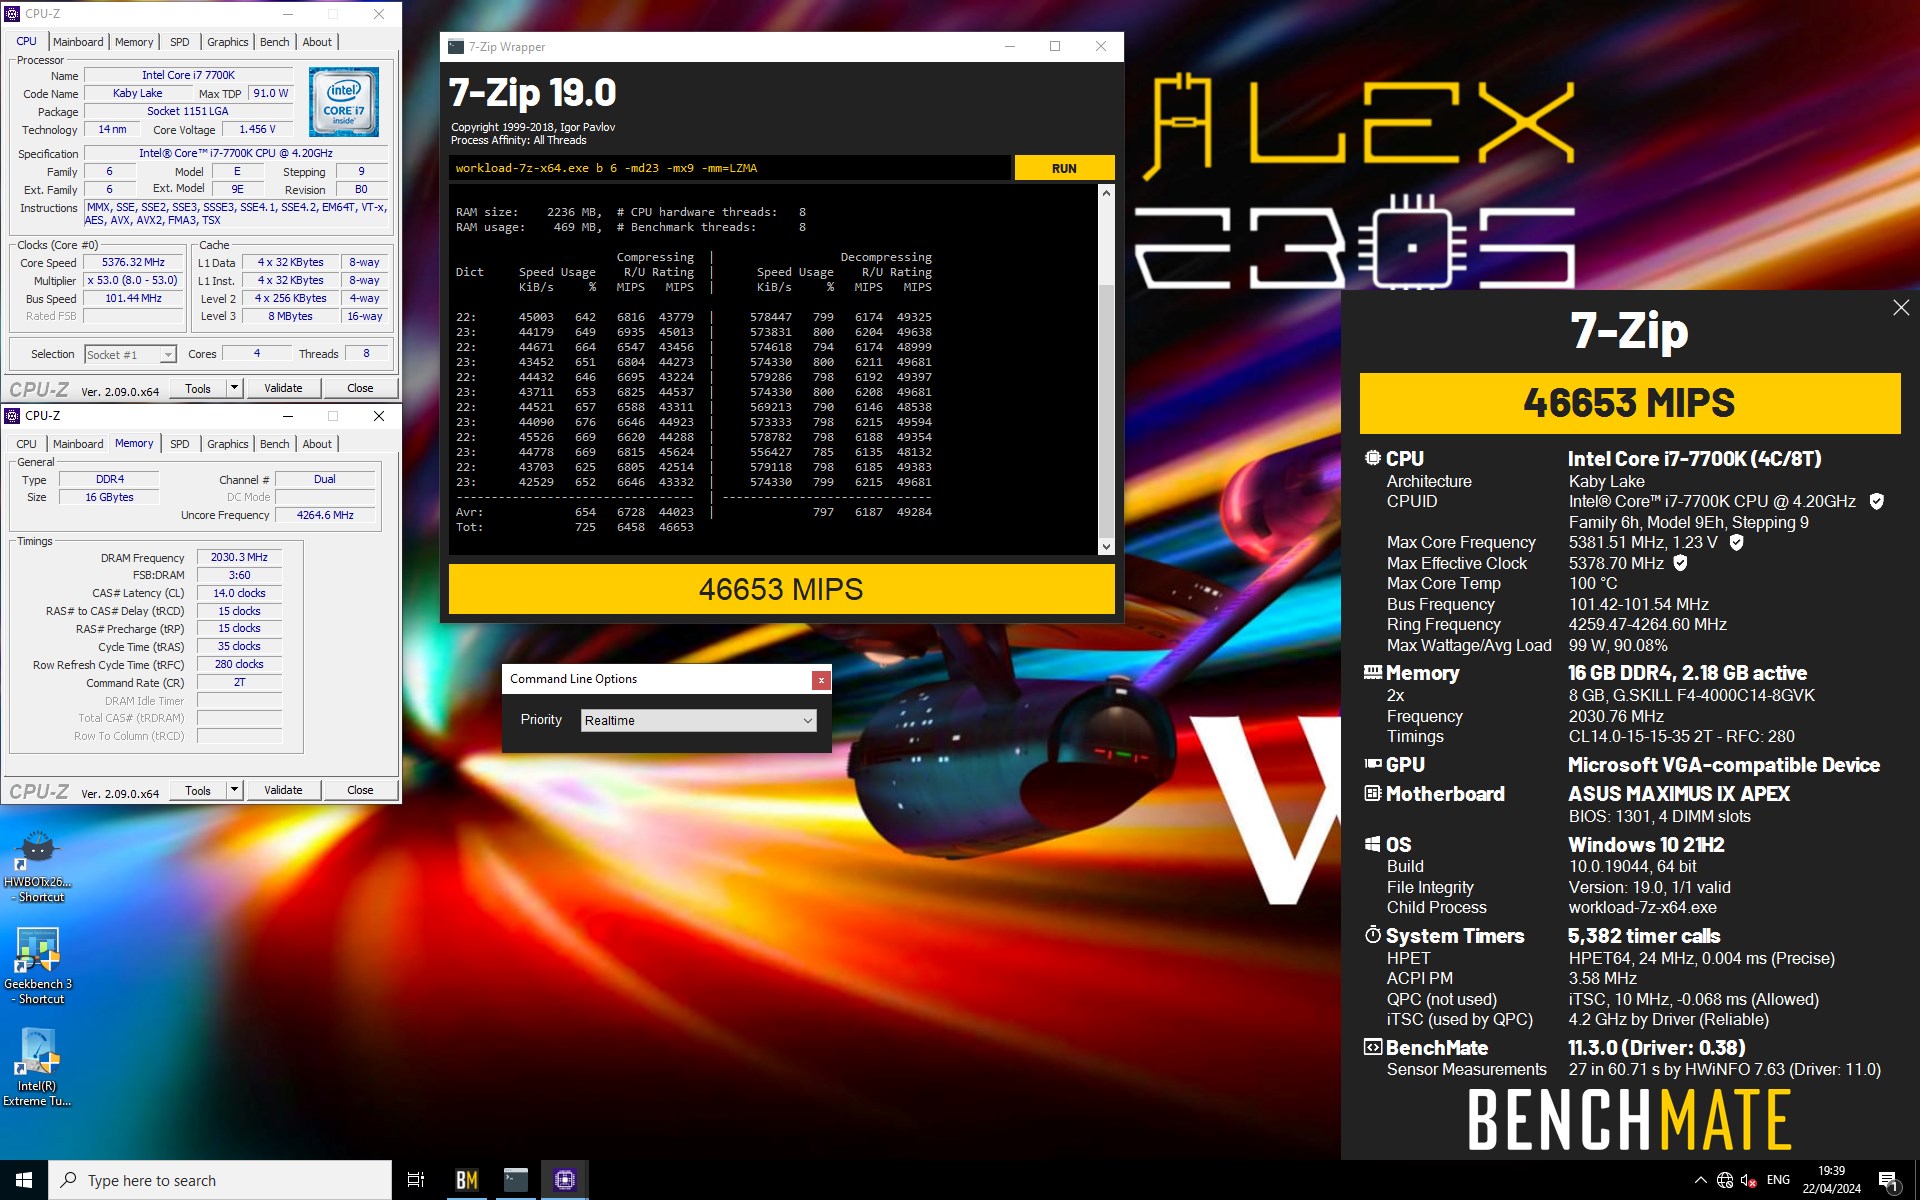Click the Intel Core i7 logo in CPU-Z
1920x1200 pixels.
click(343, 102)
